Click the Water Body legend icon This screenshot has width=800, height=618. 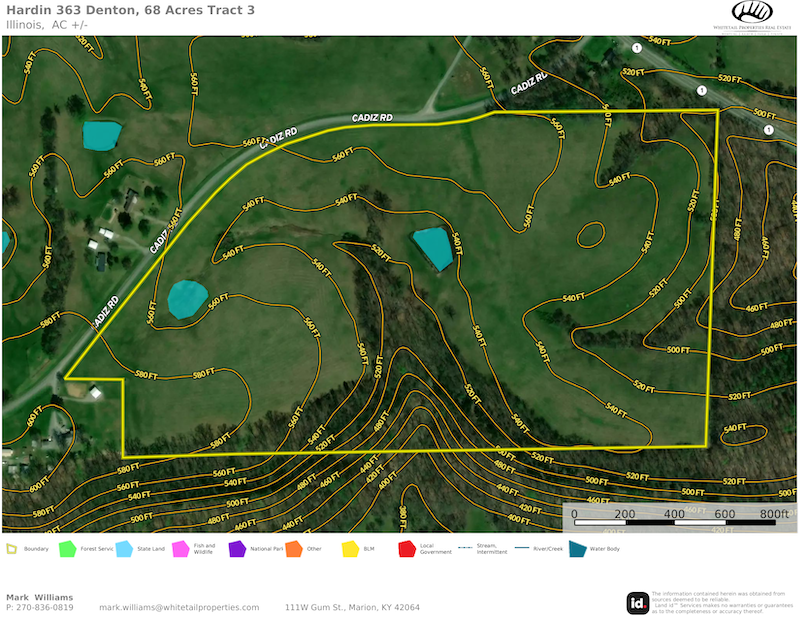tap(577, 548)
